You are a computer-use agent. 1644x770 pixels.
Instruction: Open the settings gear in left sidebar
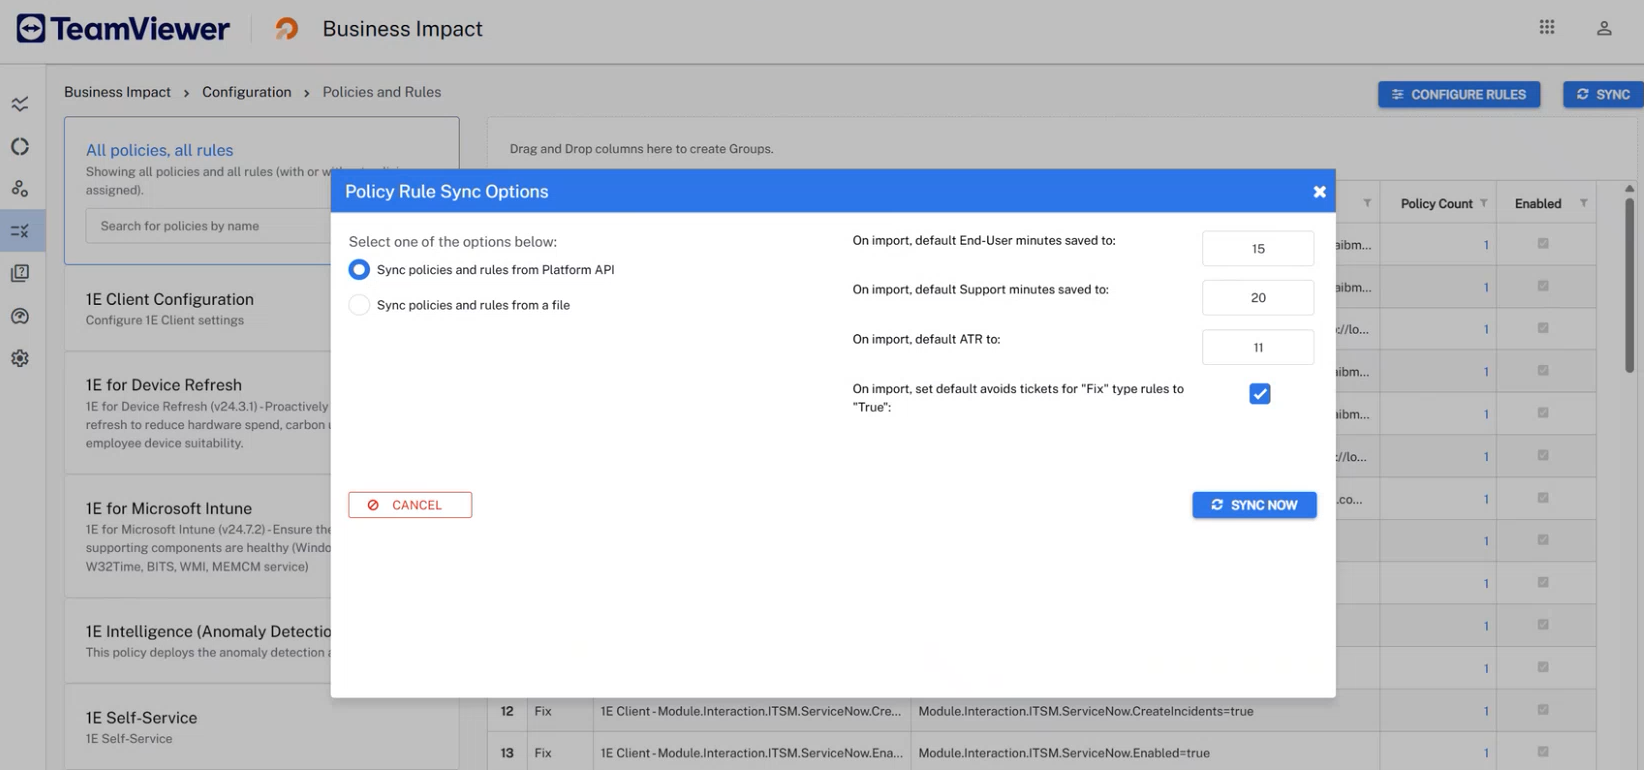[20, 358]
